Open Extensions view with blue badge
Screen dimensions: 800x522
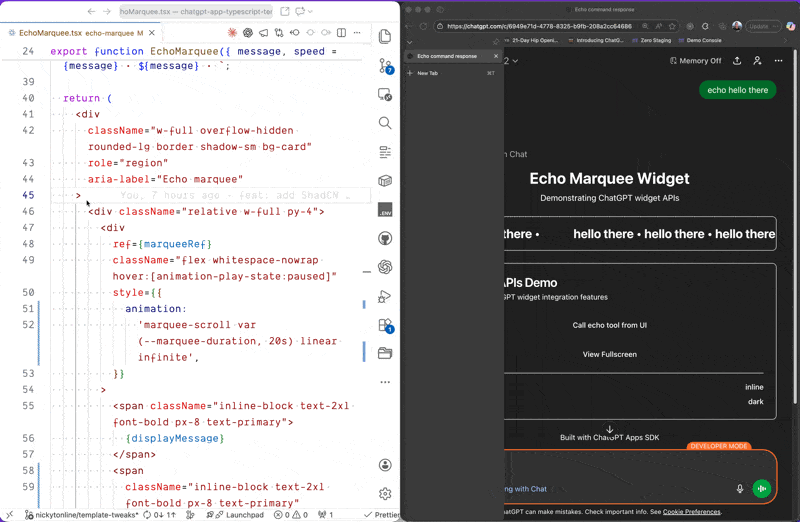(386, 326)
